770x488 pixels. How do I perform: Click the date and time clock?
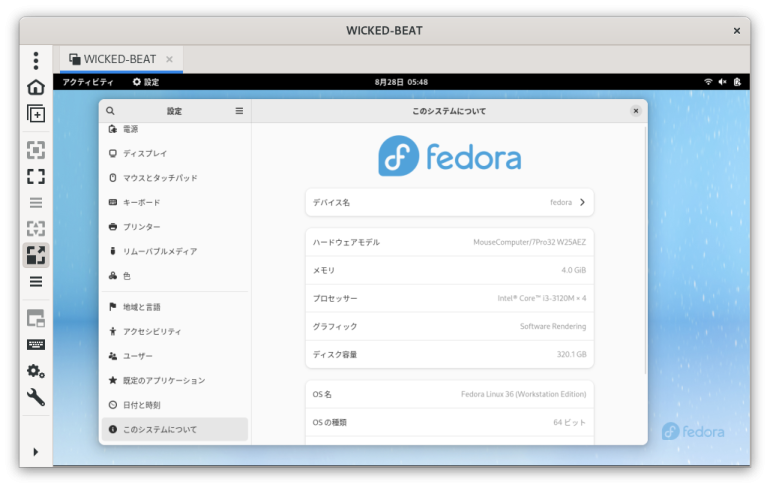tap(401, 82)
